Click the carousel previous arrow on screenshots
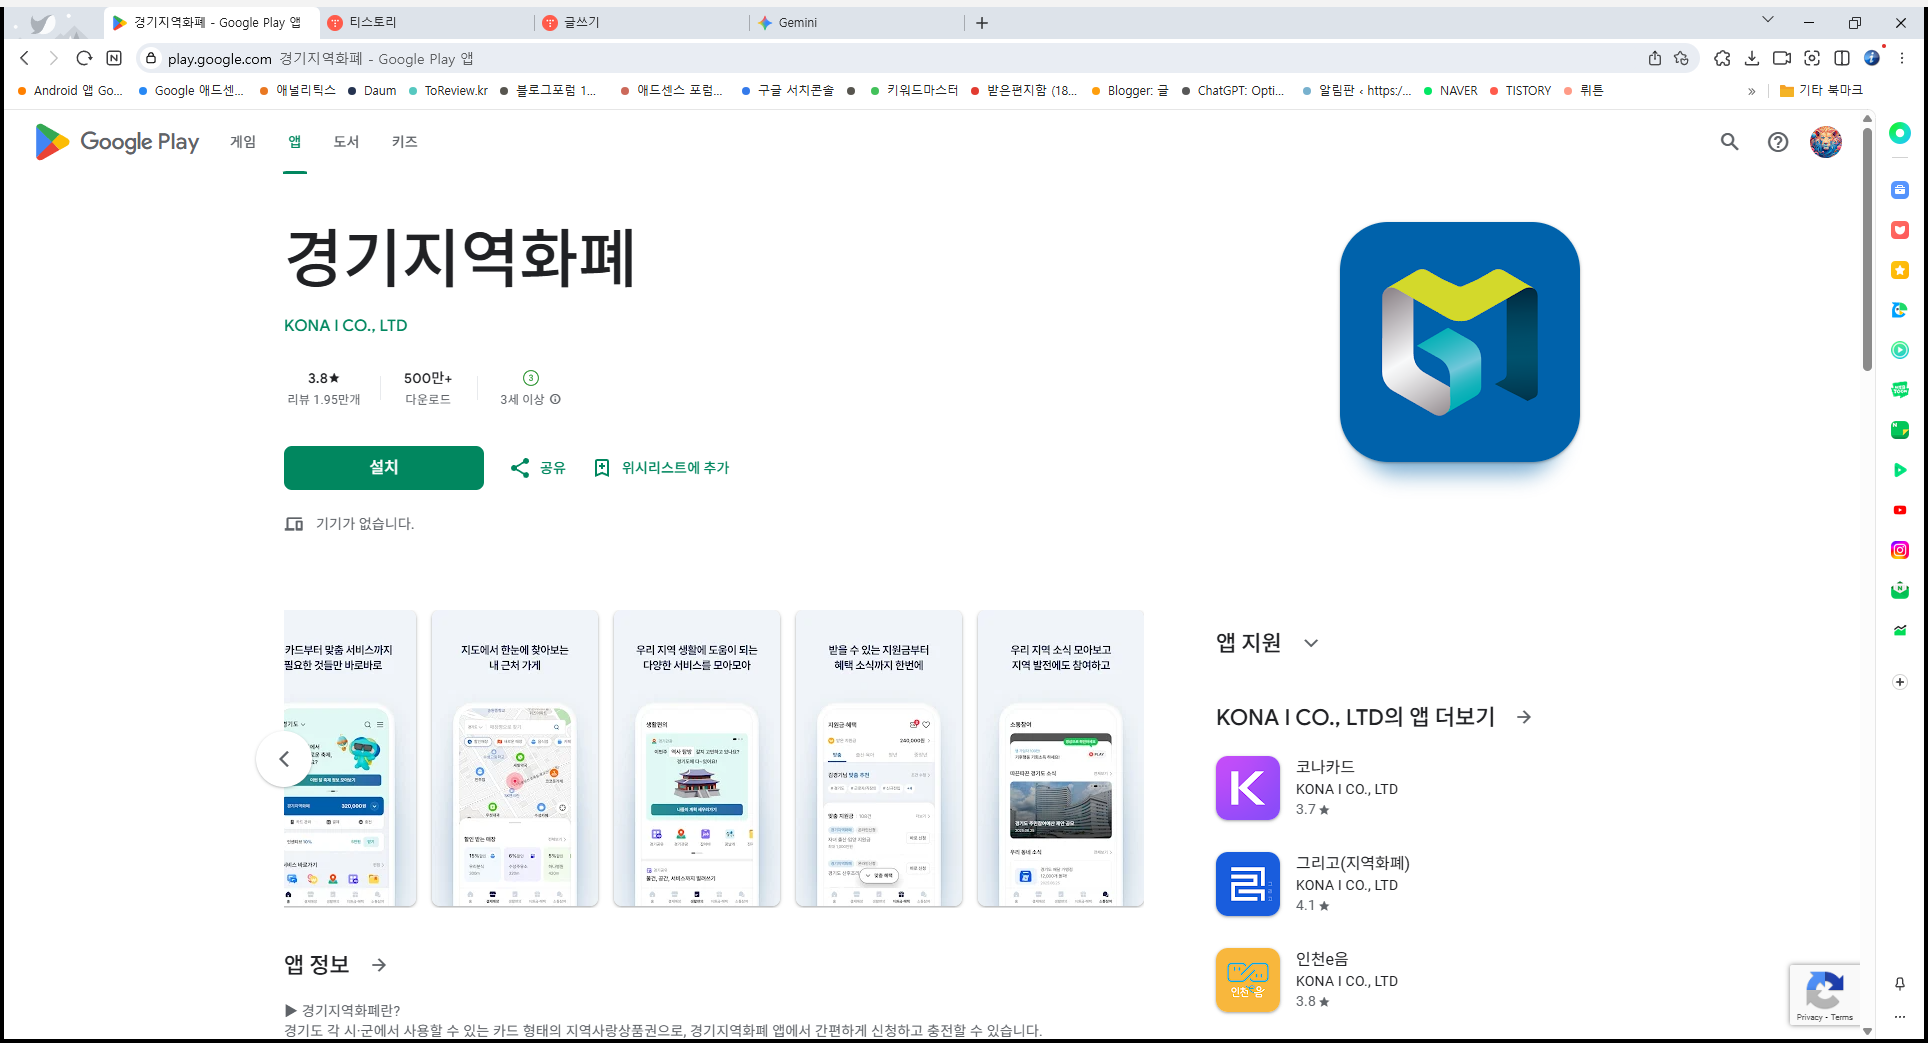1928x1043 pixels. tap(284, 758)
